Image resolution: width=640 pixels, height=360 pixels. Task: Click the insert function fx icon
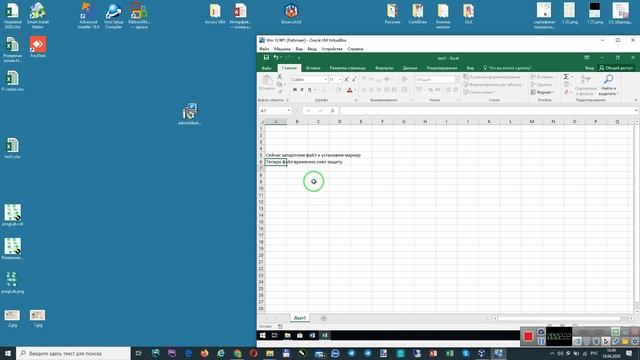click(x=333, y=111)
